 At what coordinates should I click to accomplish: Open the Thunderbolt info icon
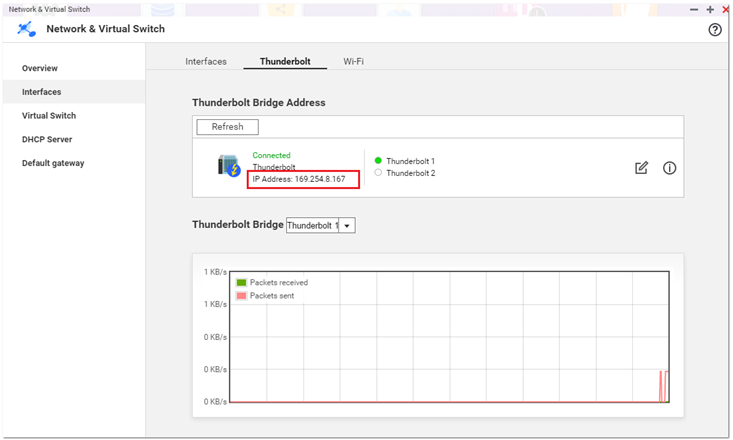click(670, 168)
